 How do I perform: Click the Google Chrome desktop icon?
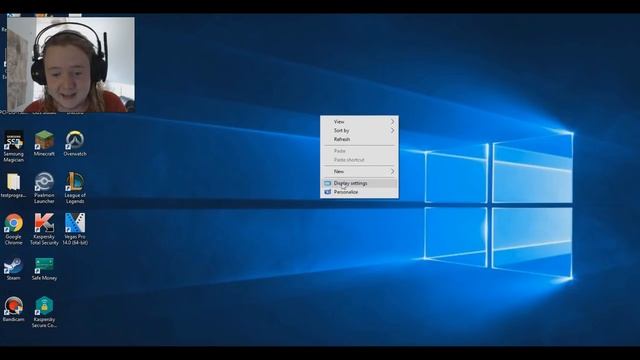point(13,229)
